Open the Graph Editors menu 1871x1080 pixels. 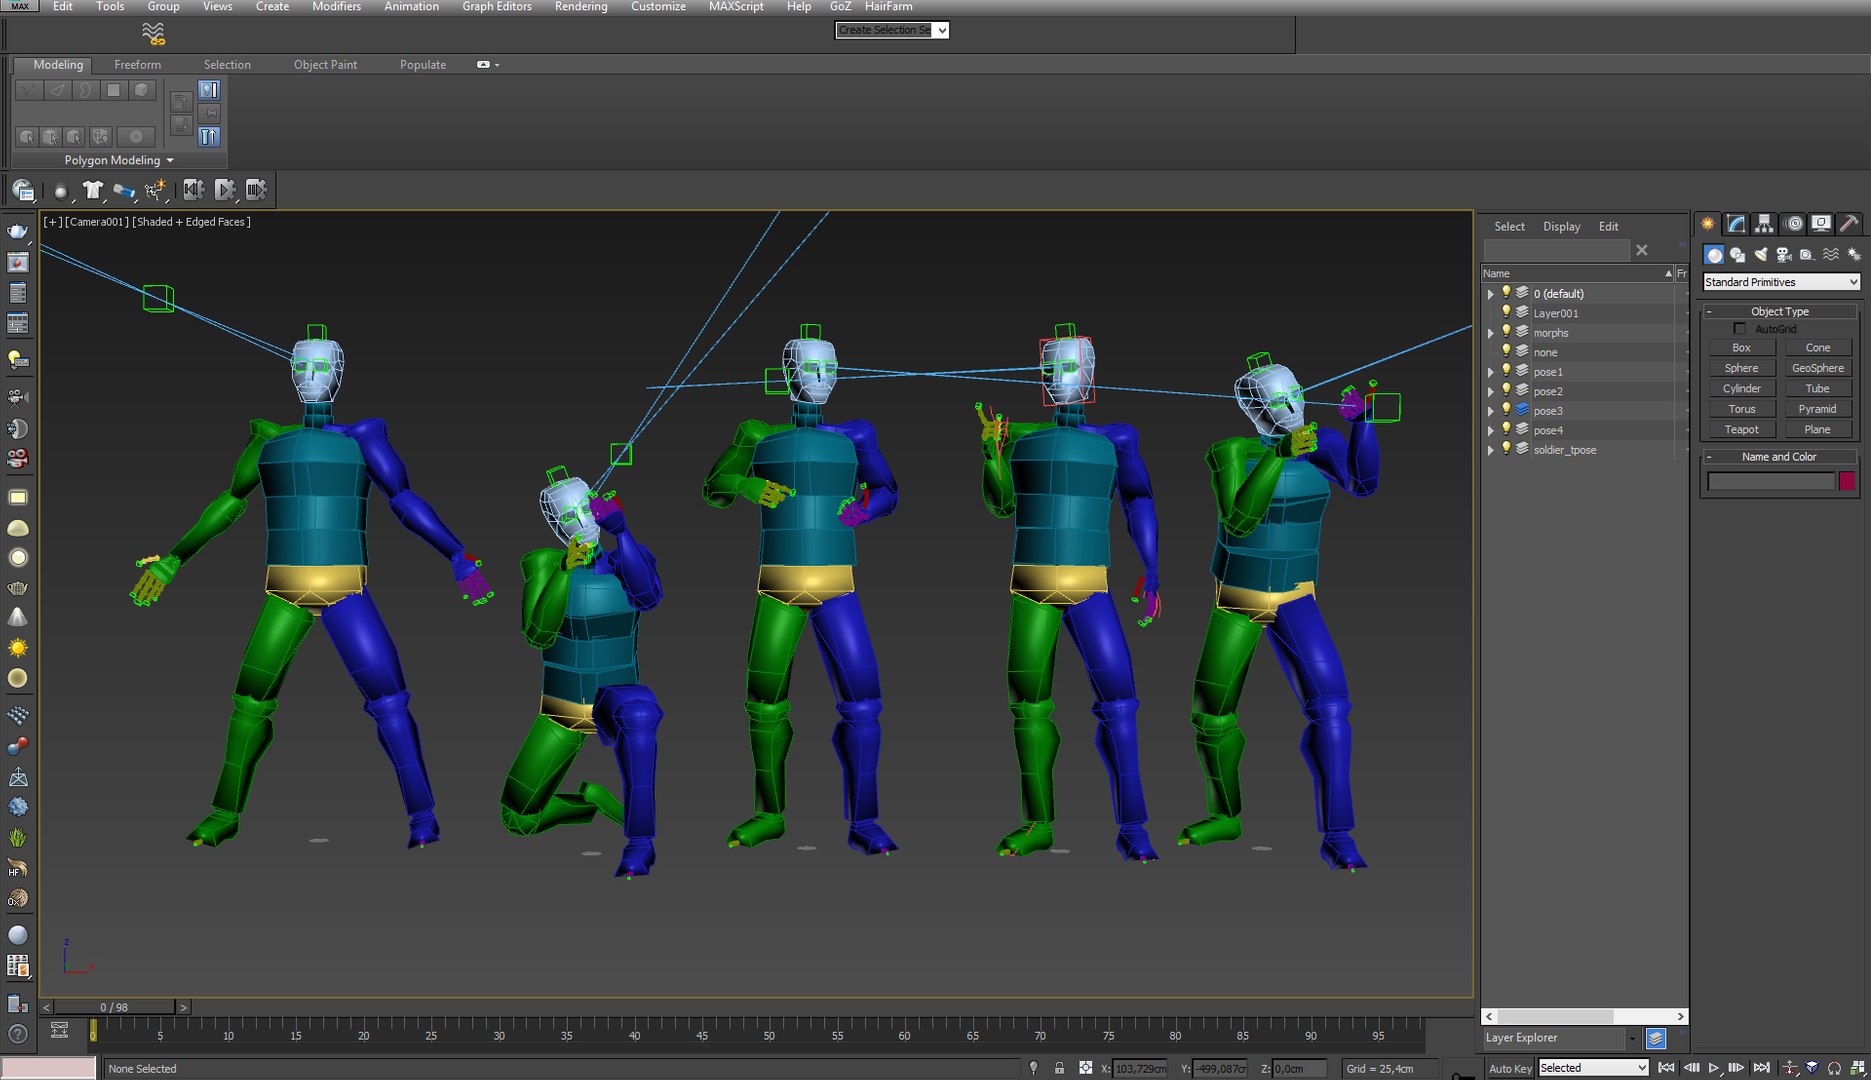[496, 7]
